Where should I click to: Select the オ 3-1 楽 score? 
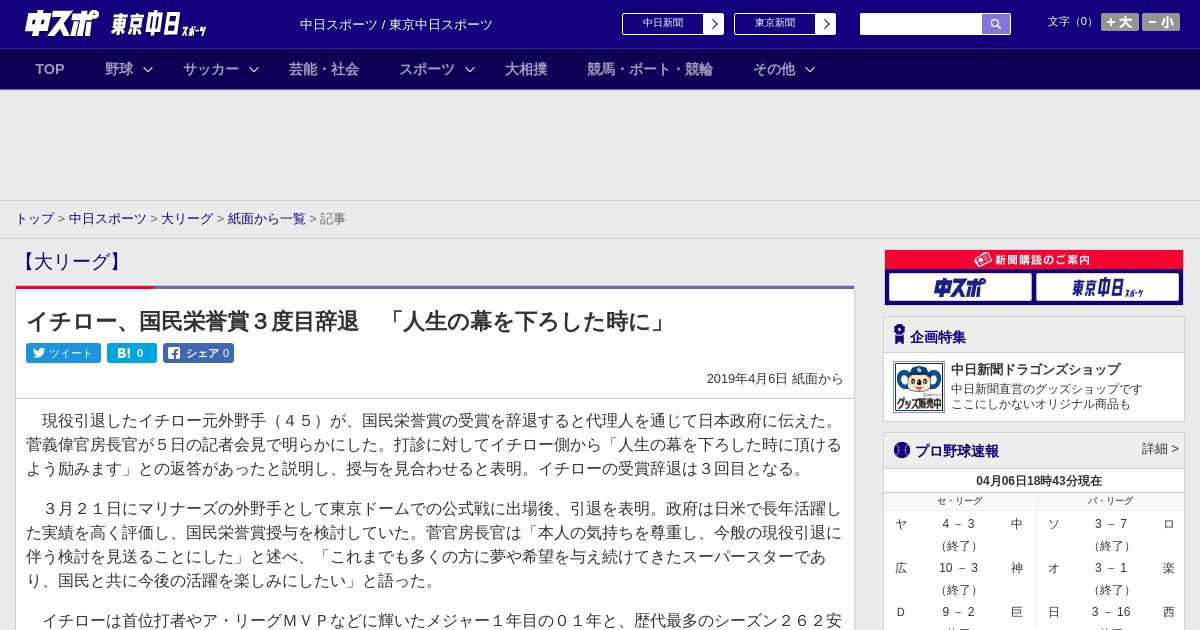click(x=1111, y=568)
